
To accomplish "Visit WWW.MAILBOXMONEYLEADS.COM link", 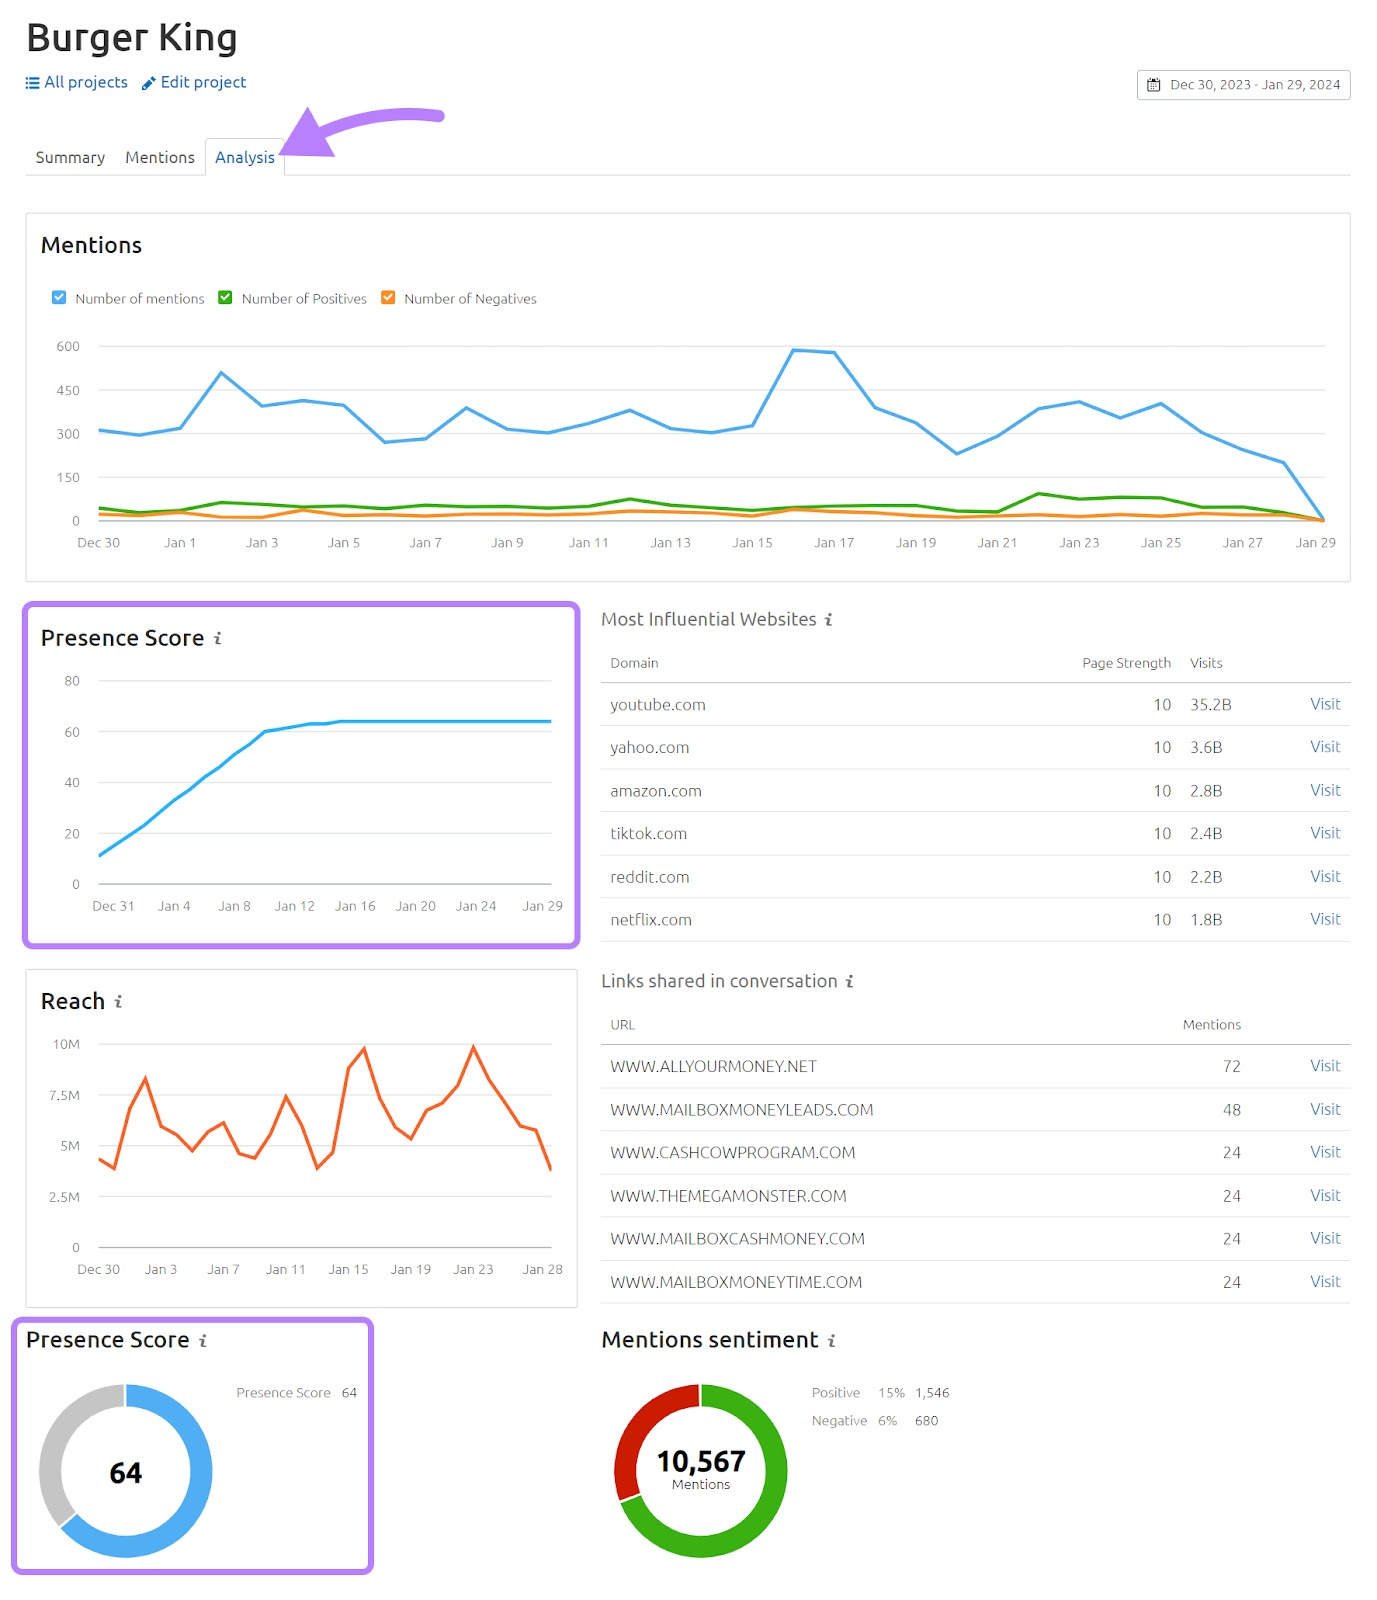I will (1325, 1109).
